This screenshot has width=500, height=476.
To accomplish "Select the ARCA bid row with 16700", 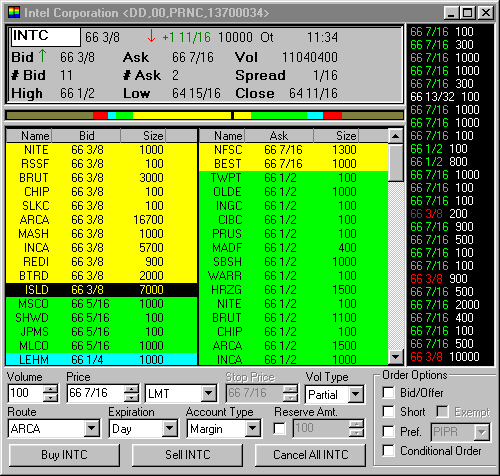I will pos(102,220).
